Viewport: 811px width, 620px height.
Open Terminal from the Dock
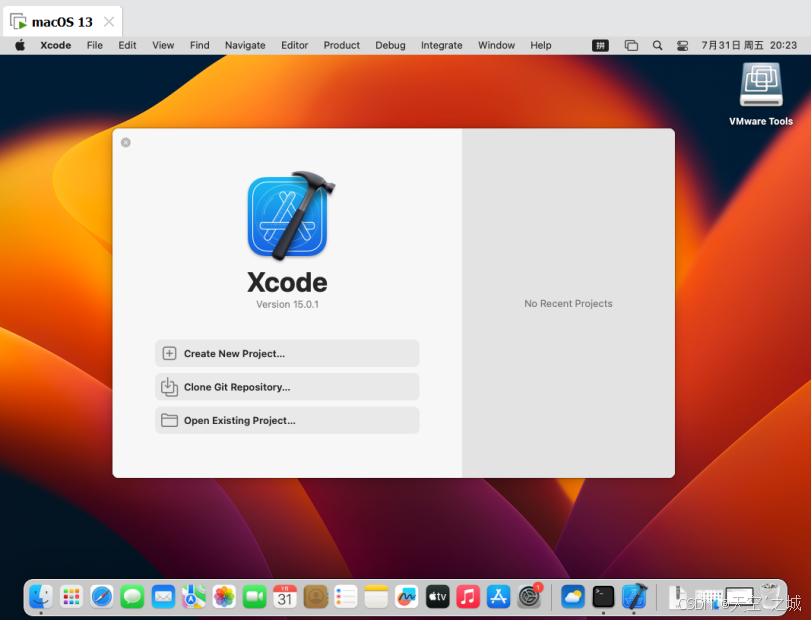pos(603,597)
